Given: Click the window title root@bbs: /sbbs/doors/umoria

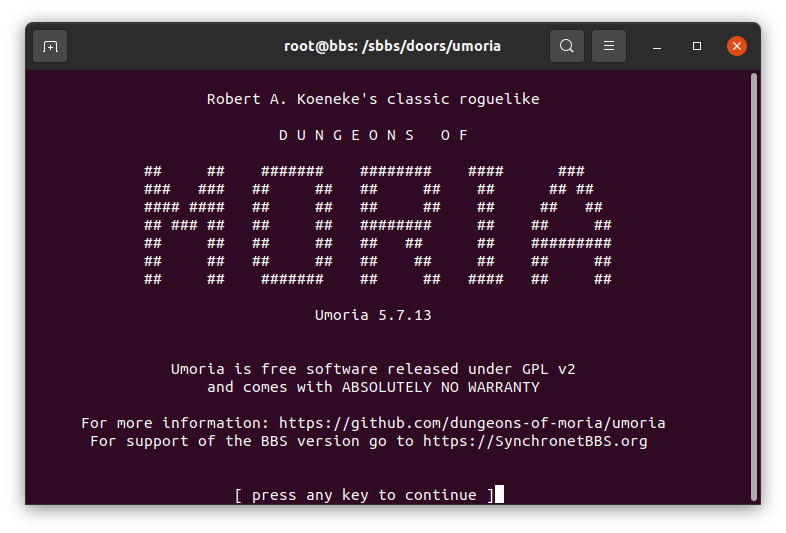Looking at the screenshot, I should point(392,46).
